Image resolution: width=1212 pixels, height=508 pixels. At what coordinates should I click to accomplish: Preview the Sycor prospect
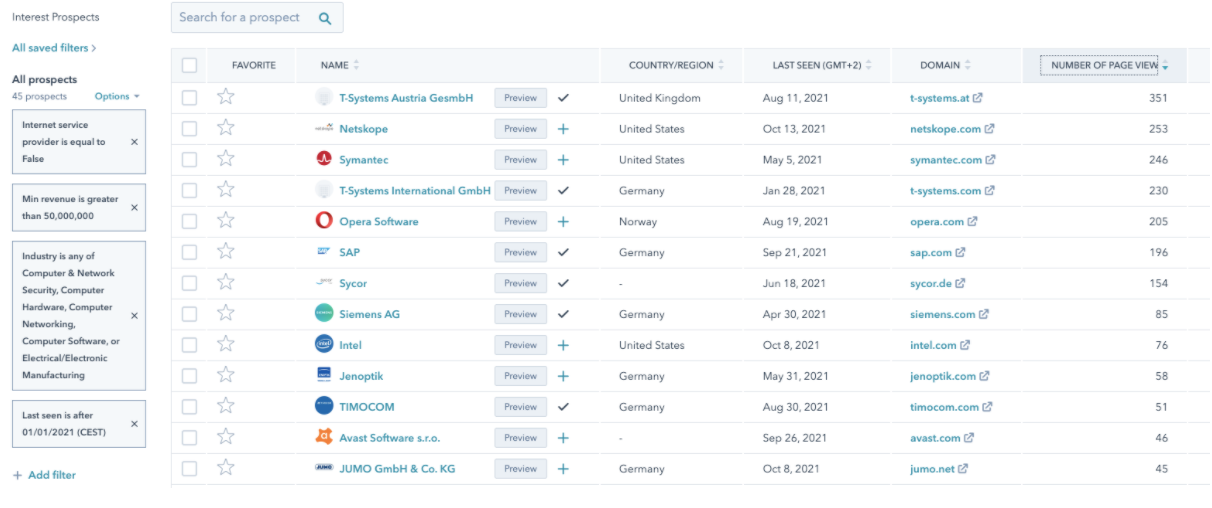click(x=520, y=283)
